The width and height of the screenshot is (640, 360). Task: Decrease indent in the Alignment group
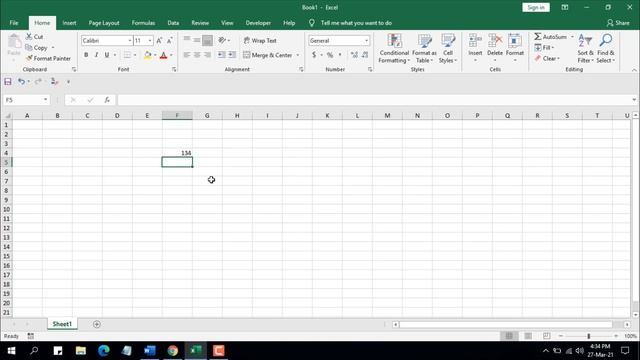221,55
